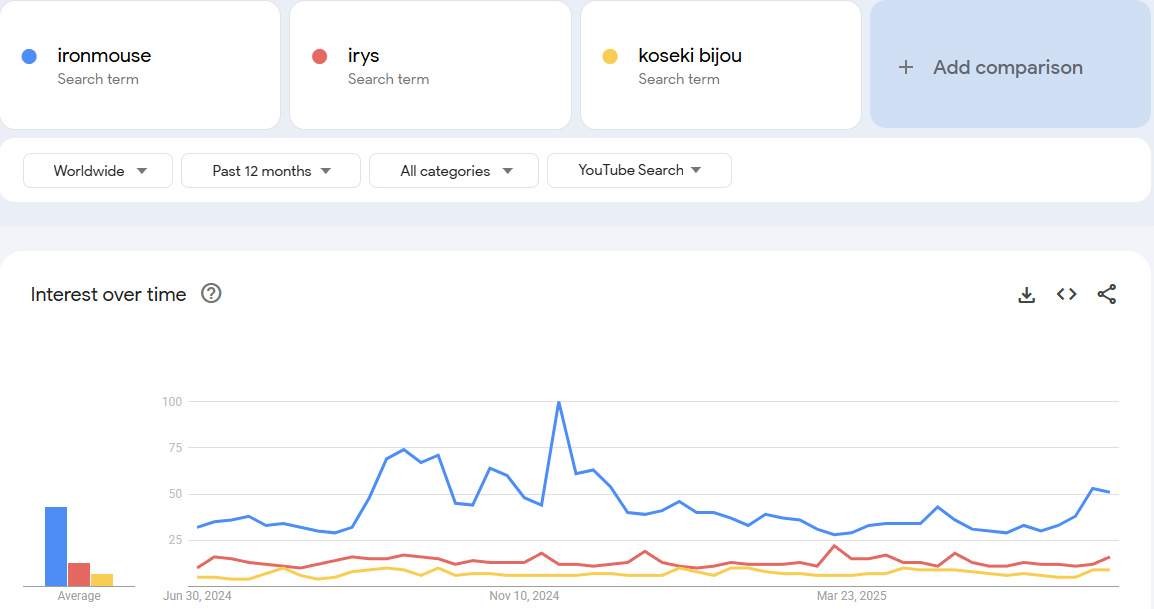Open the YouTube Search type dropdown
The width and height of the screenshot is (1154, 609).
639,171
